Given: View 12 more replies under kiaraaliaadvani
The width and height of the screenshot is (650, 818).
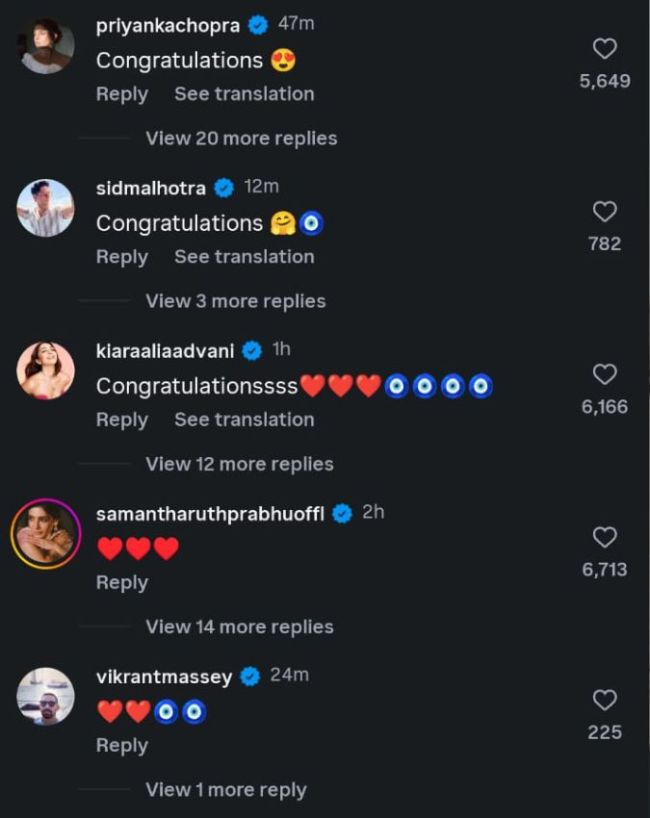Looking at the screenshot, I should [x=239, y=464].
